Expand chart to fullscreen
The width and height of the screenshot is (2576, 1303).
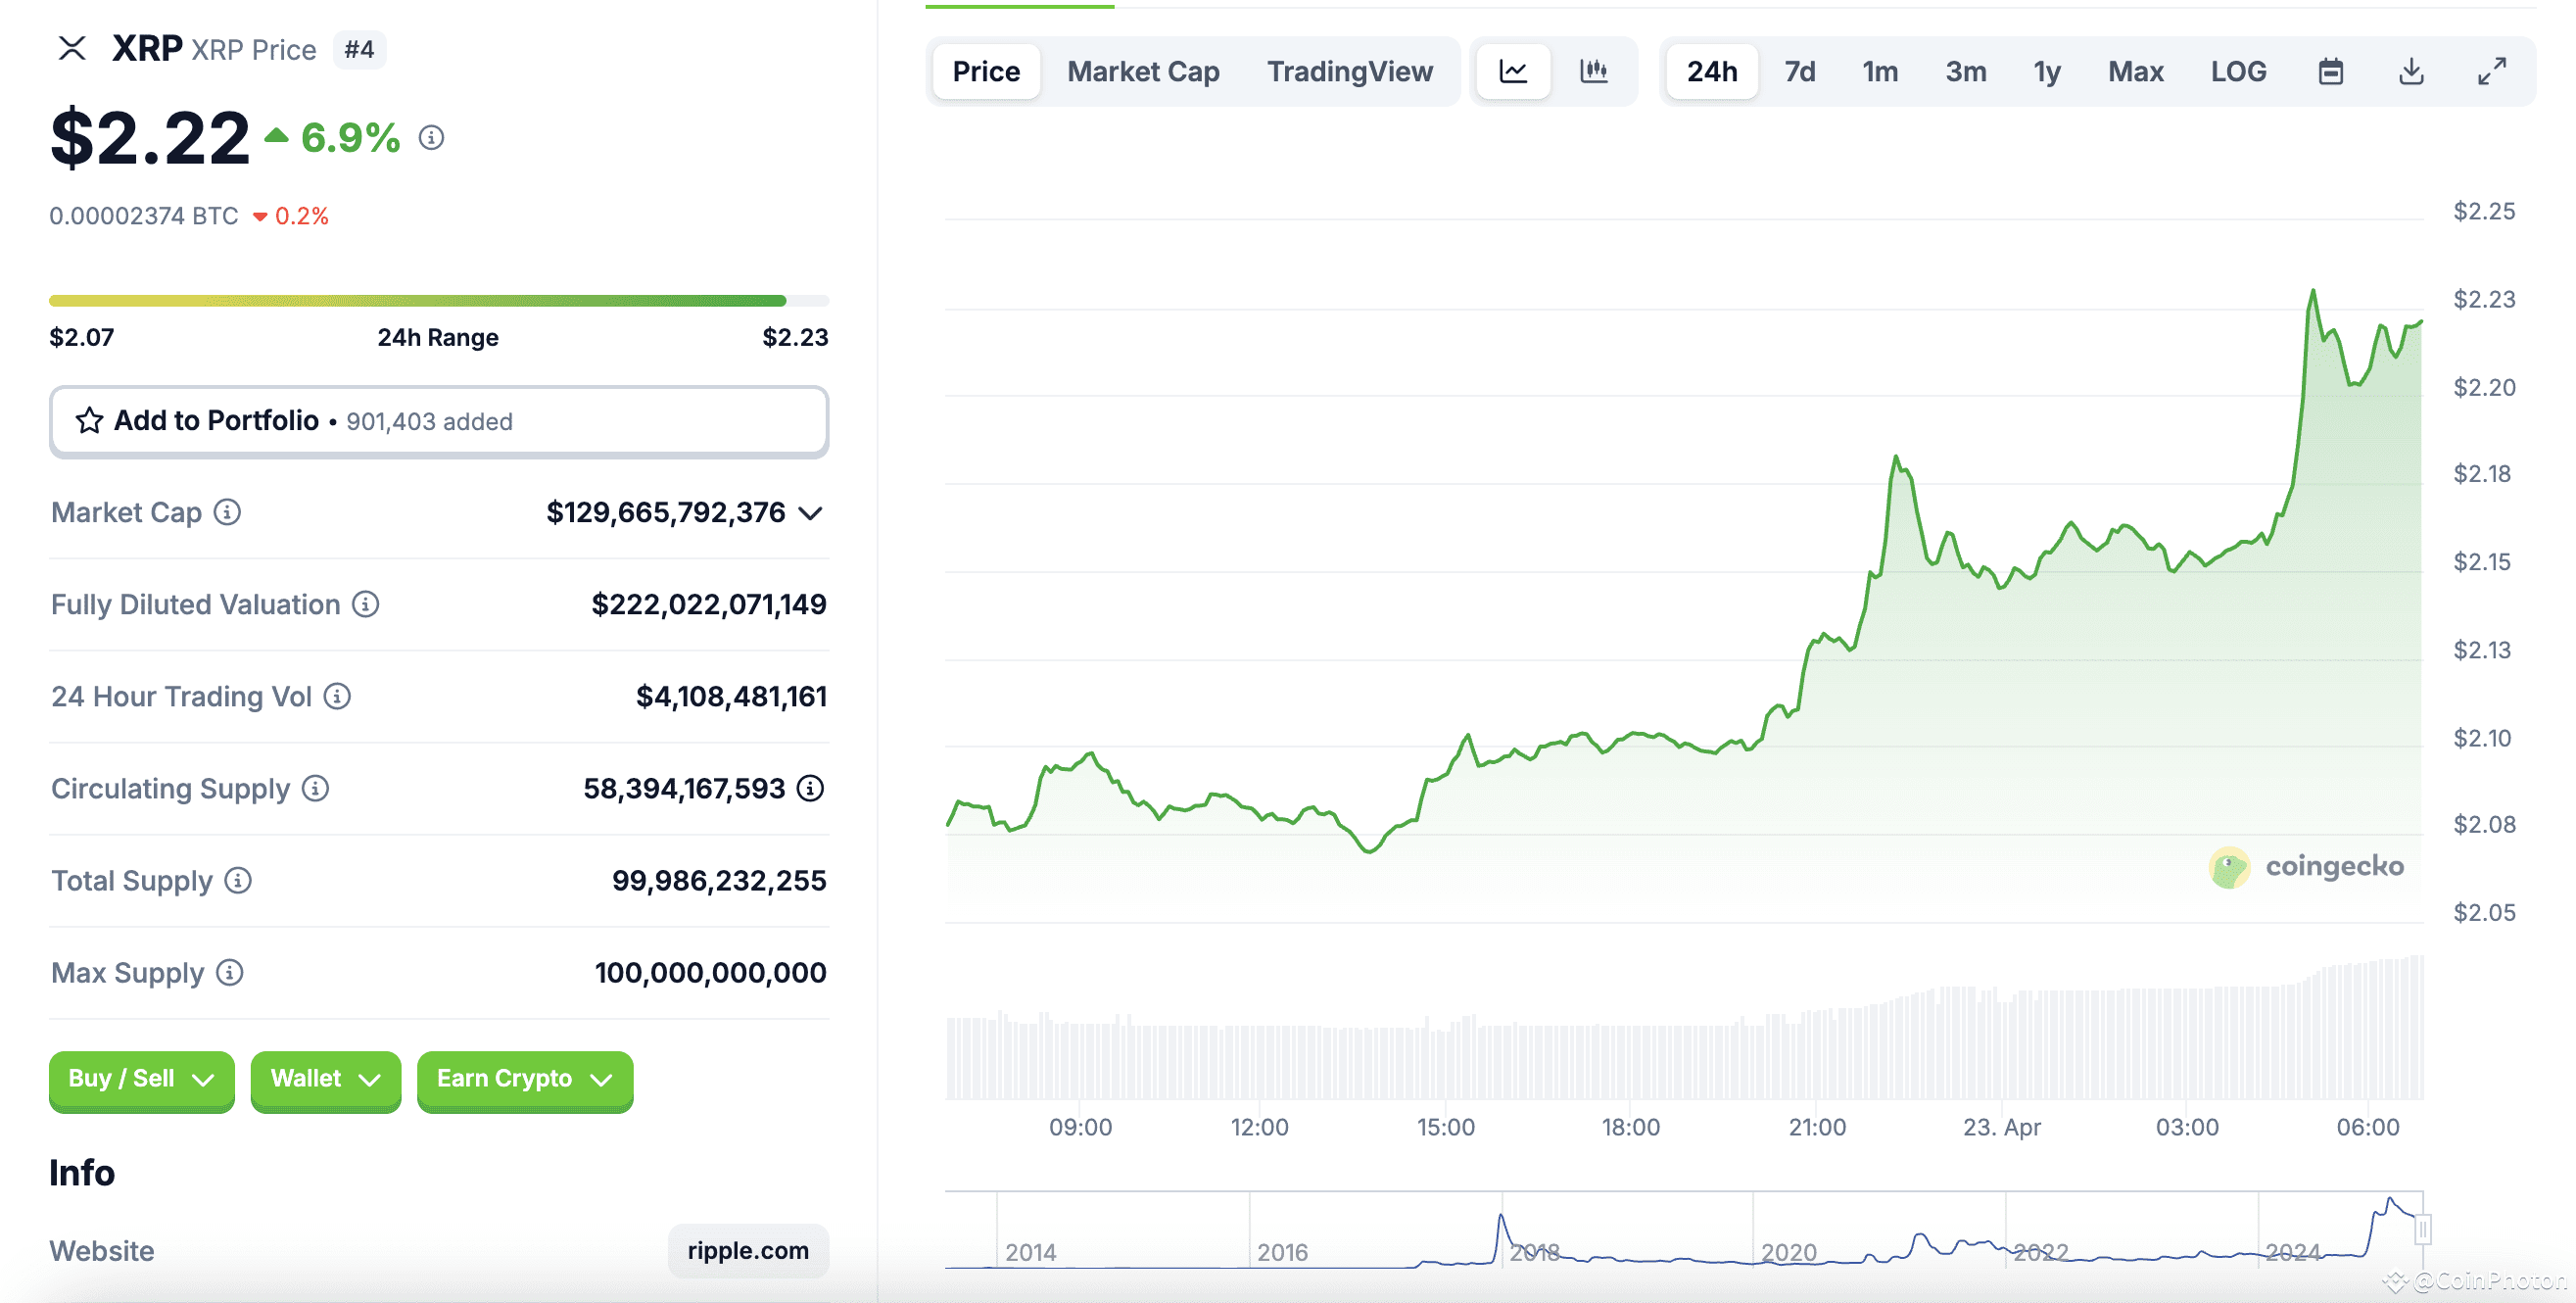pos(2491,71)
